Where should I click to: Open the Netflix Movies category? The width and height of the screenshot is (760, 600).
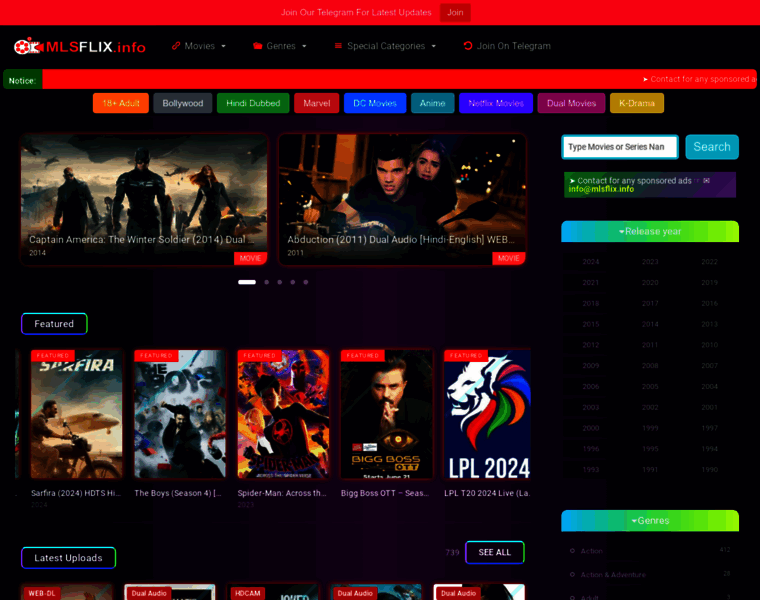tap(496, 103)
